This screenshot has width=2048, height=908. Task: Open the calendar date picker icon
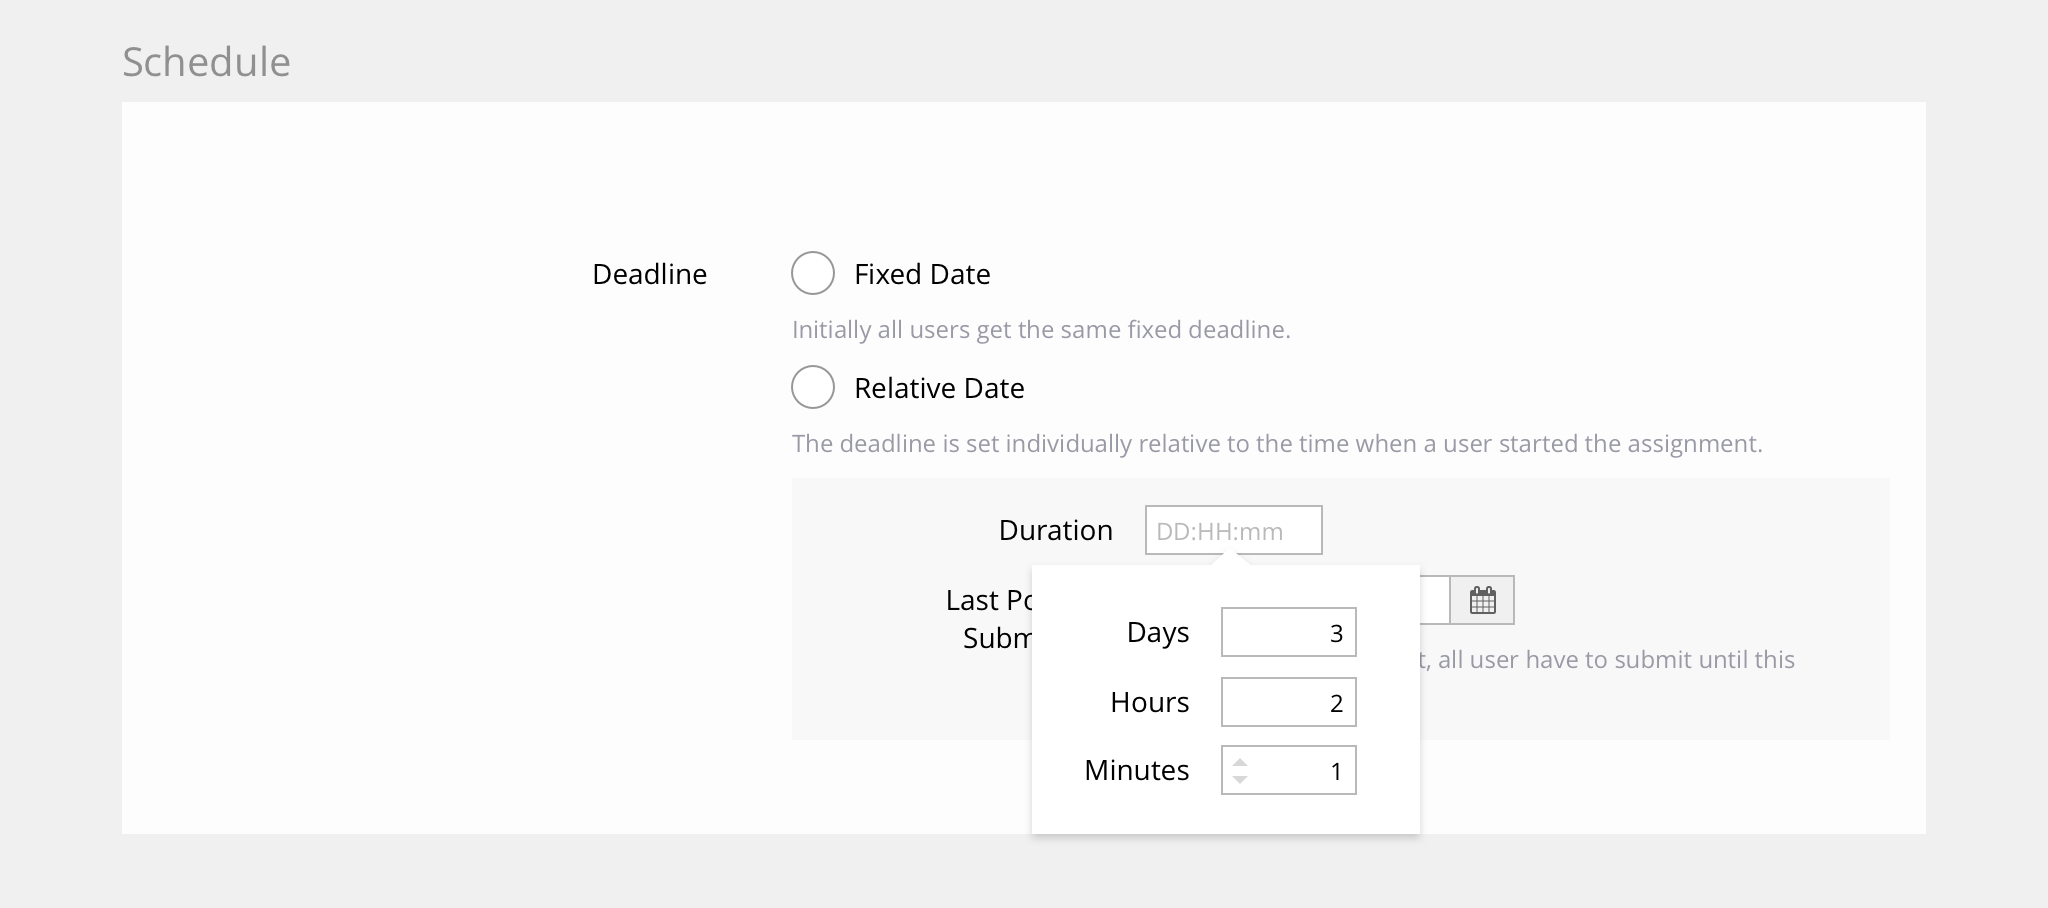click(x=1482, y=600)
